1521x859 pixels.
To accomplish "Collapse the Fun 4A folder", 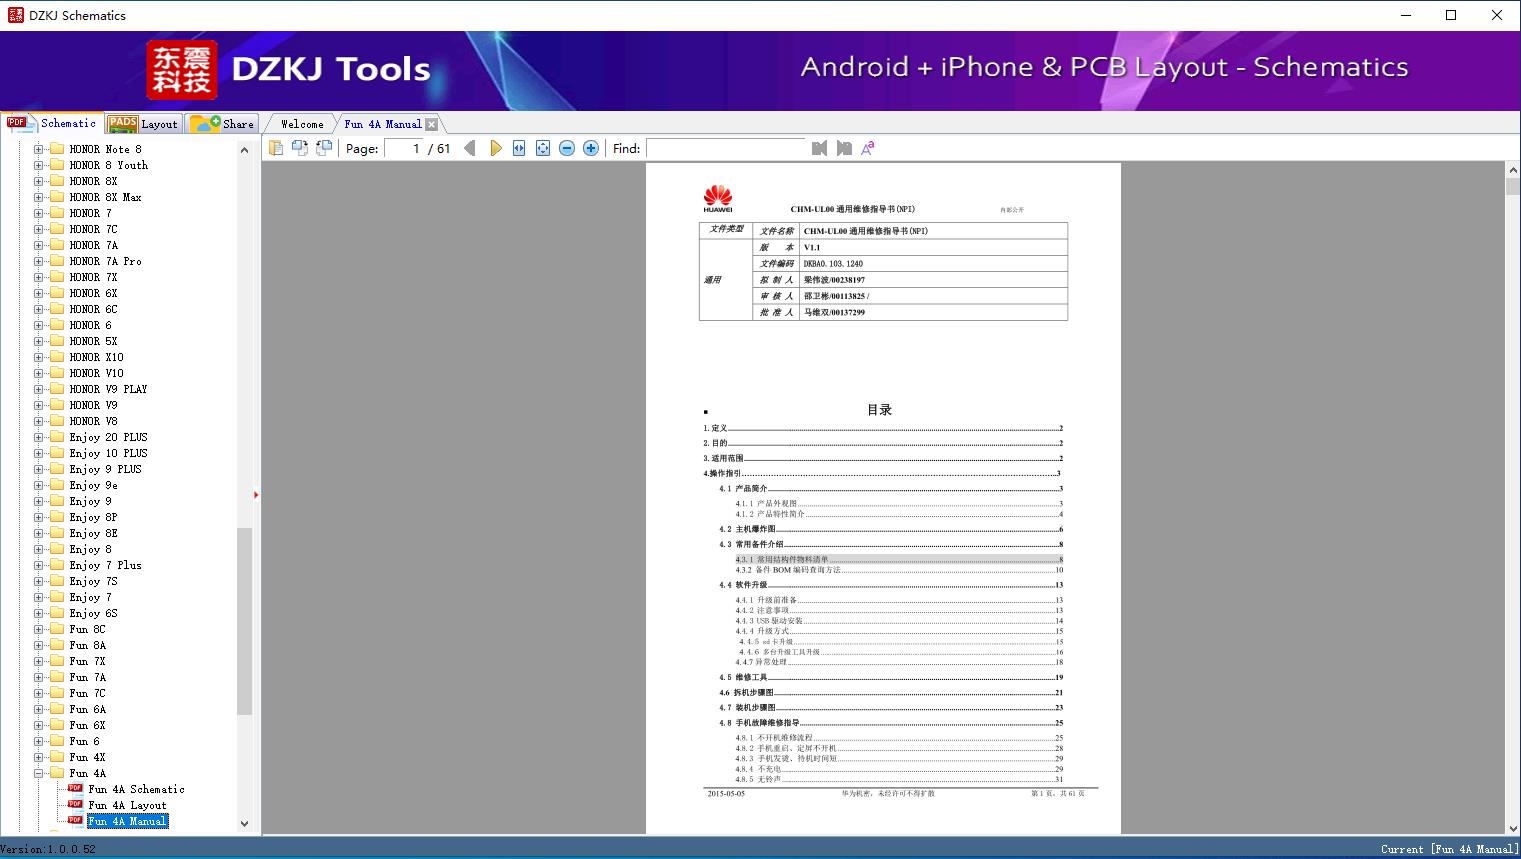I will pyautogui.click(x=38, y=773).
